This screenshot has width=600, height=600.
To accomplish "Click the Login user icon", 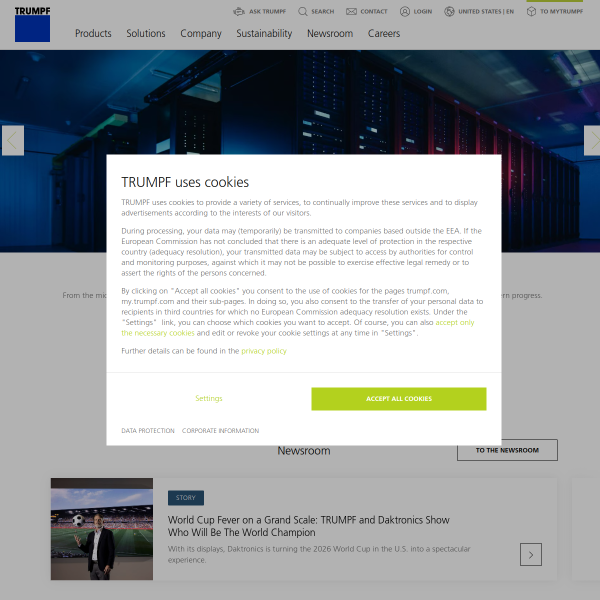I will [x=405, y=11].
